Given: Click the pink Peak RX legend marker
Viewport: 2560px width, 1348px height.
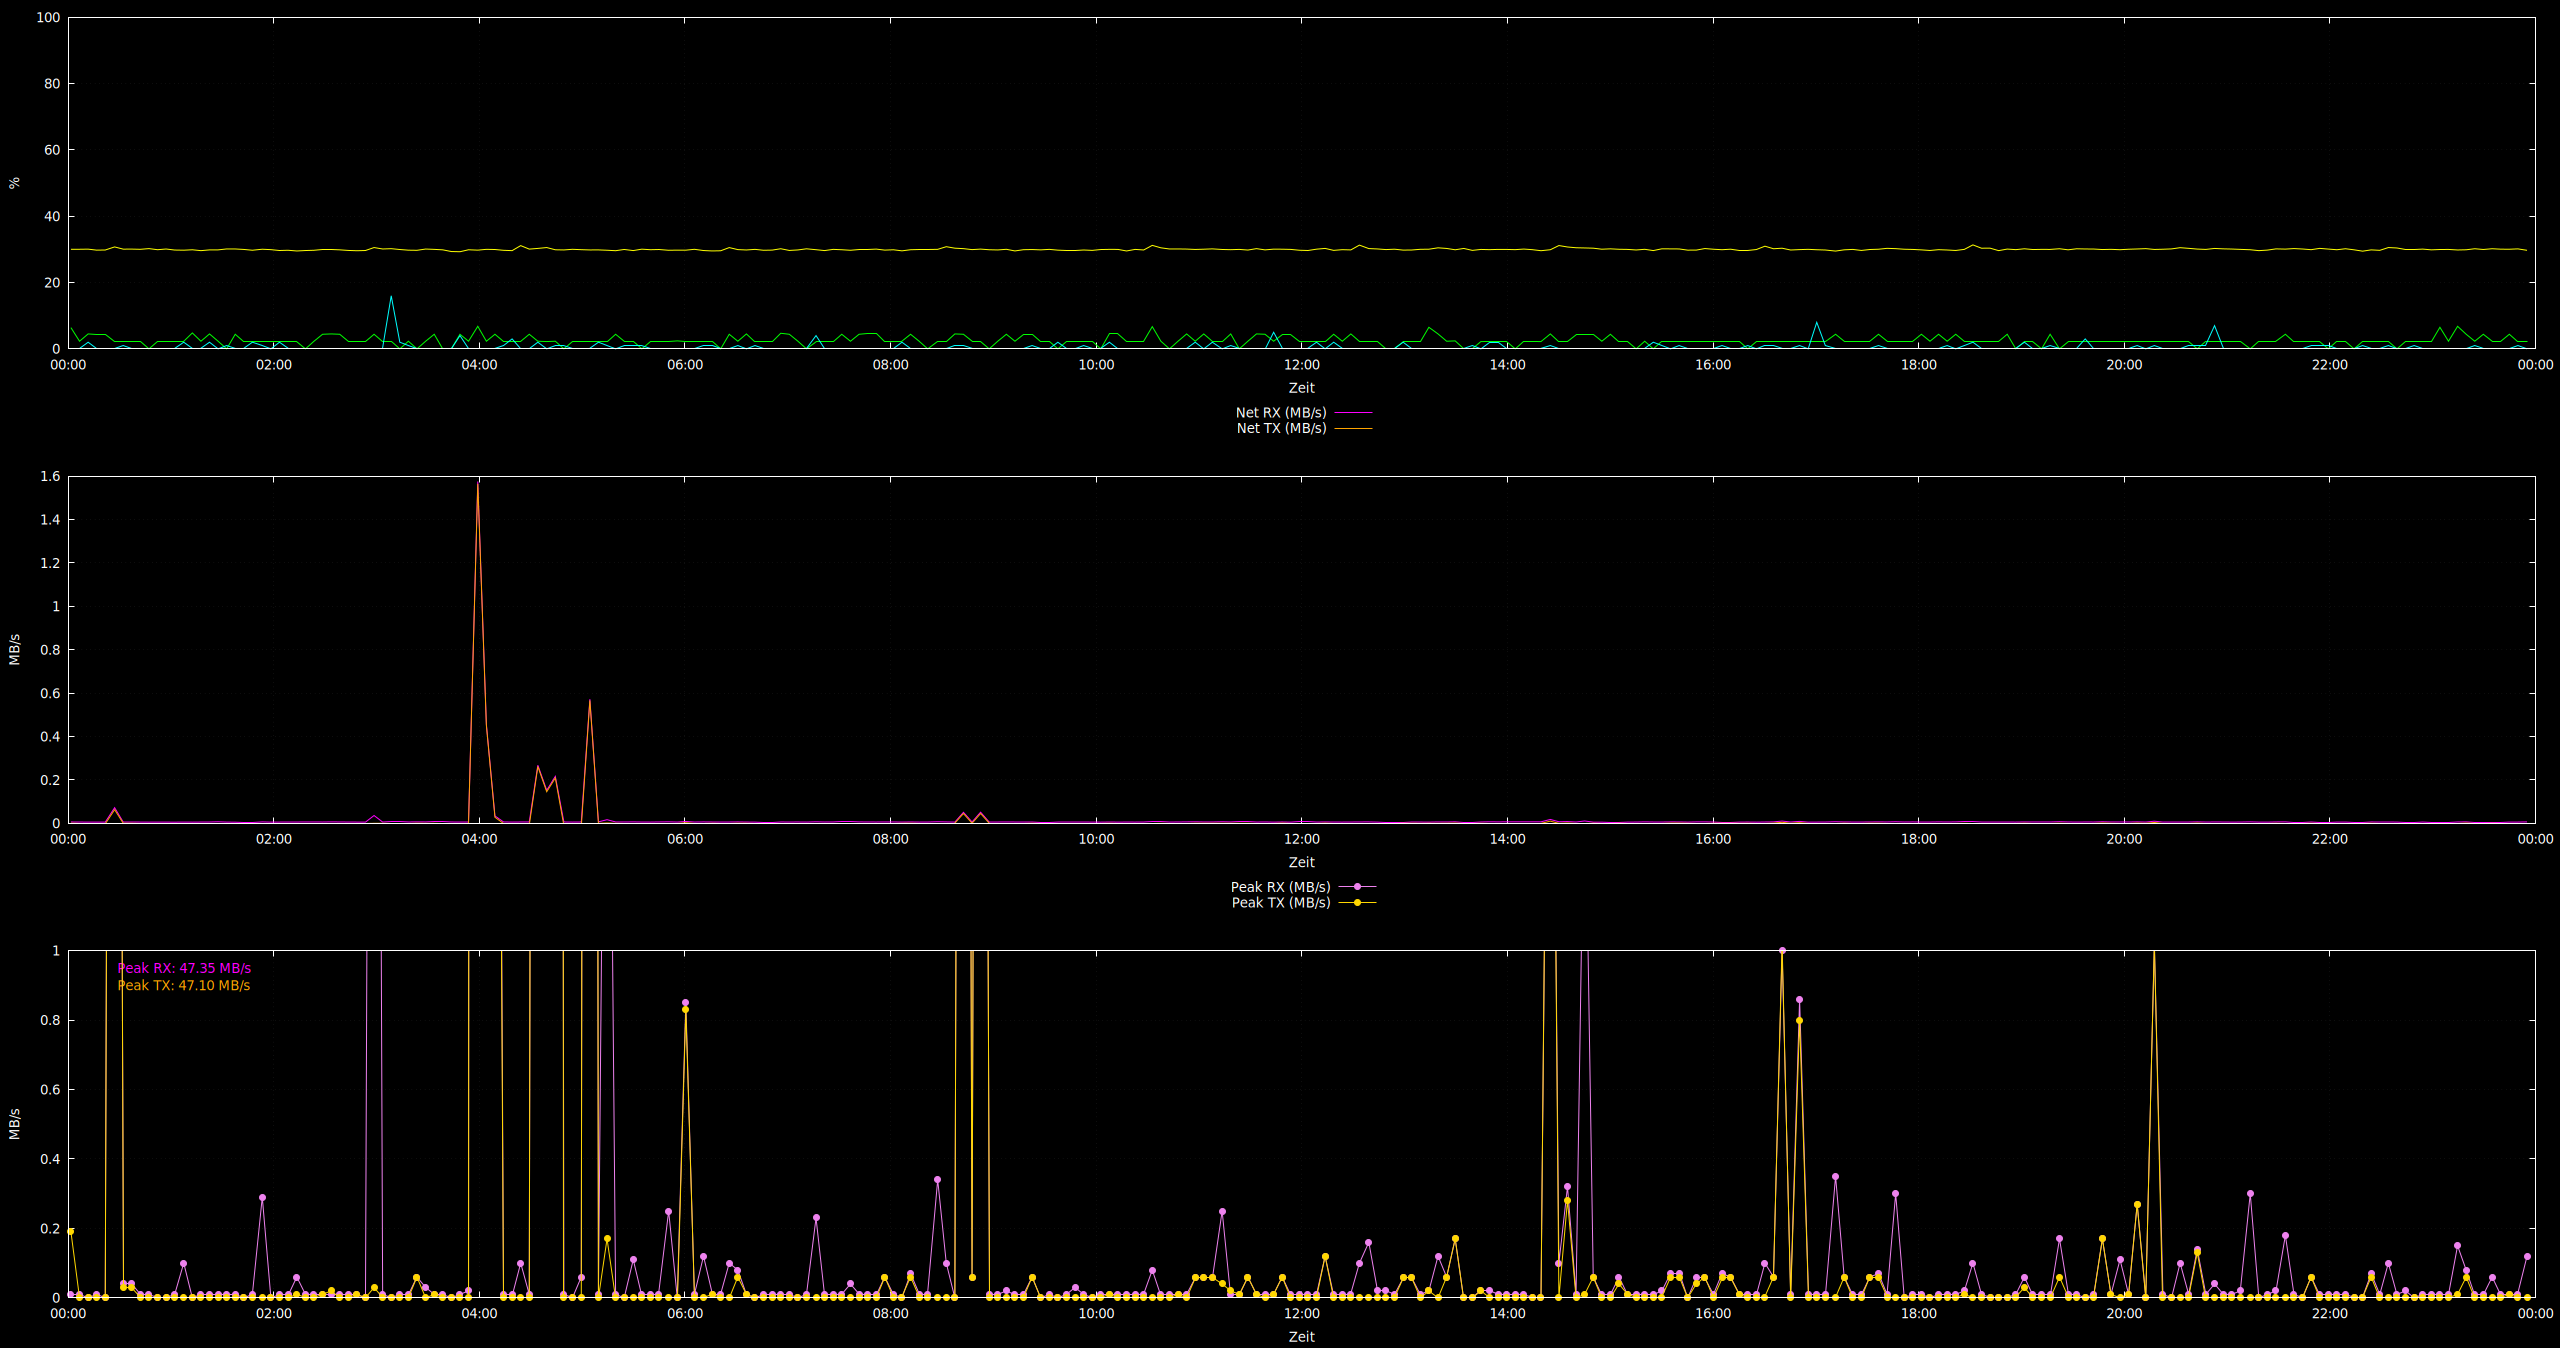Looking at the screenshot, I should (1357, 887).
